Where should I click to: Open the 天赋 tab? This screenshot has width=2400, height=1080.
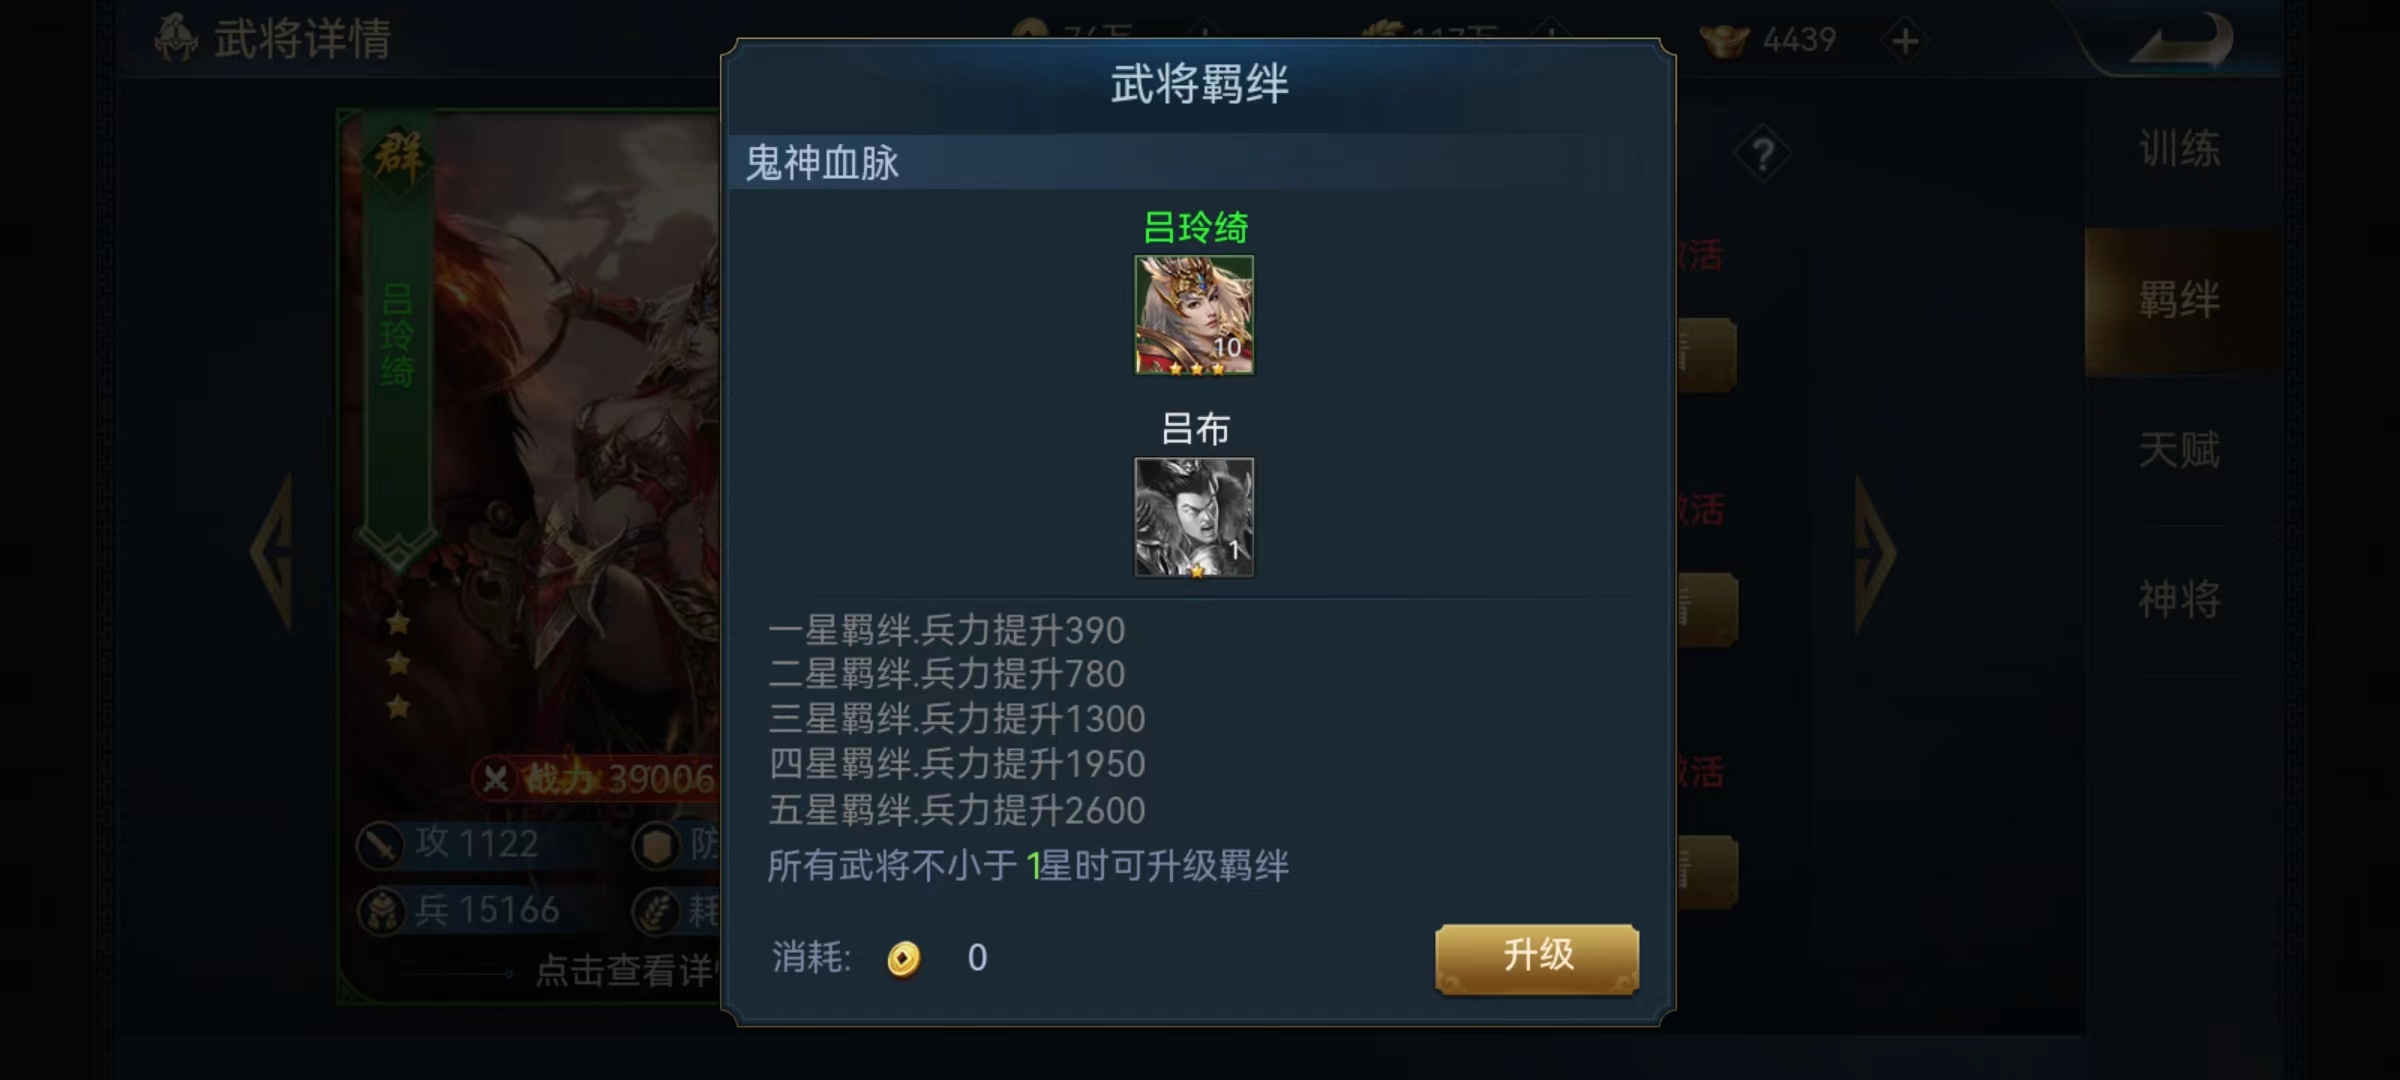pyautogui.click(x=2179, y=450)
